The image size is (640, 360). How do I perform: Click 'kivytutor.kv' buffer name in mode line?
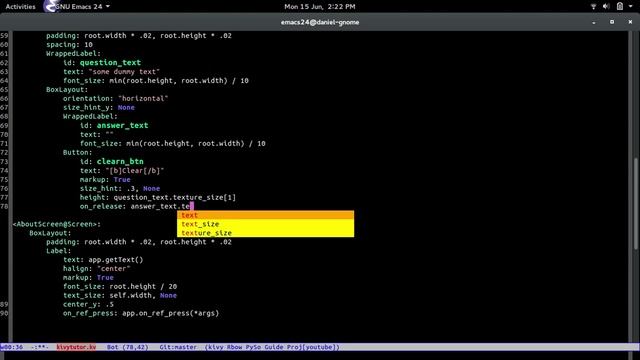[76, 347]
